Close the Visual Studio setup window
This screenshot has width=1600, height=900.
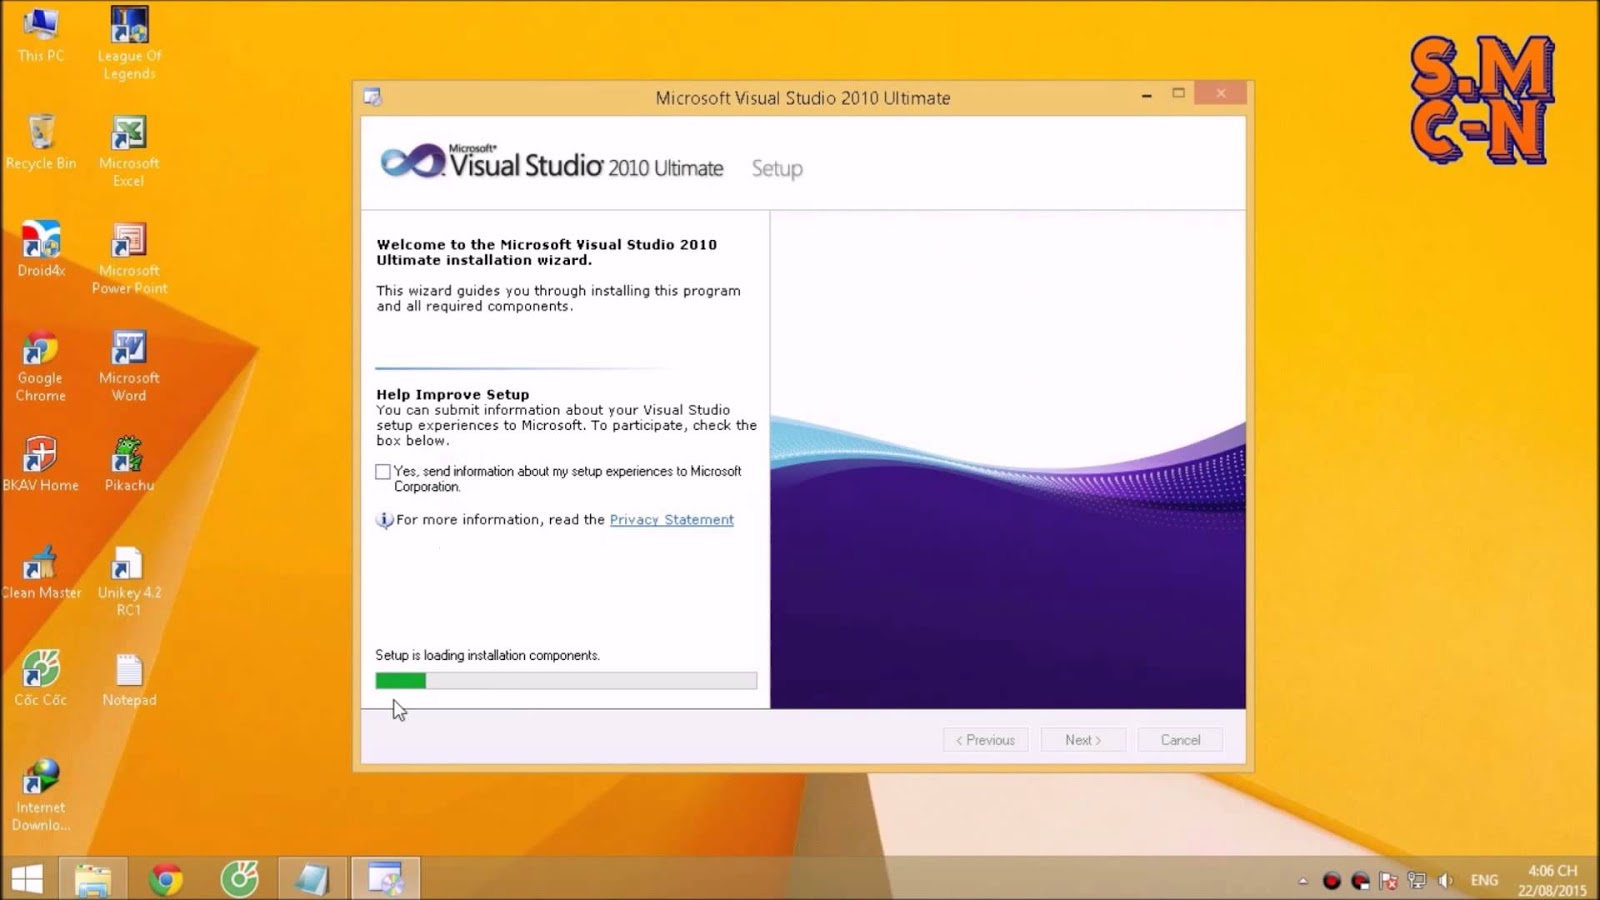click(1220, 93)
